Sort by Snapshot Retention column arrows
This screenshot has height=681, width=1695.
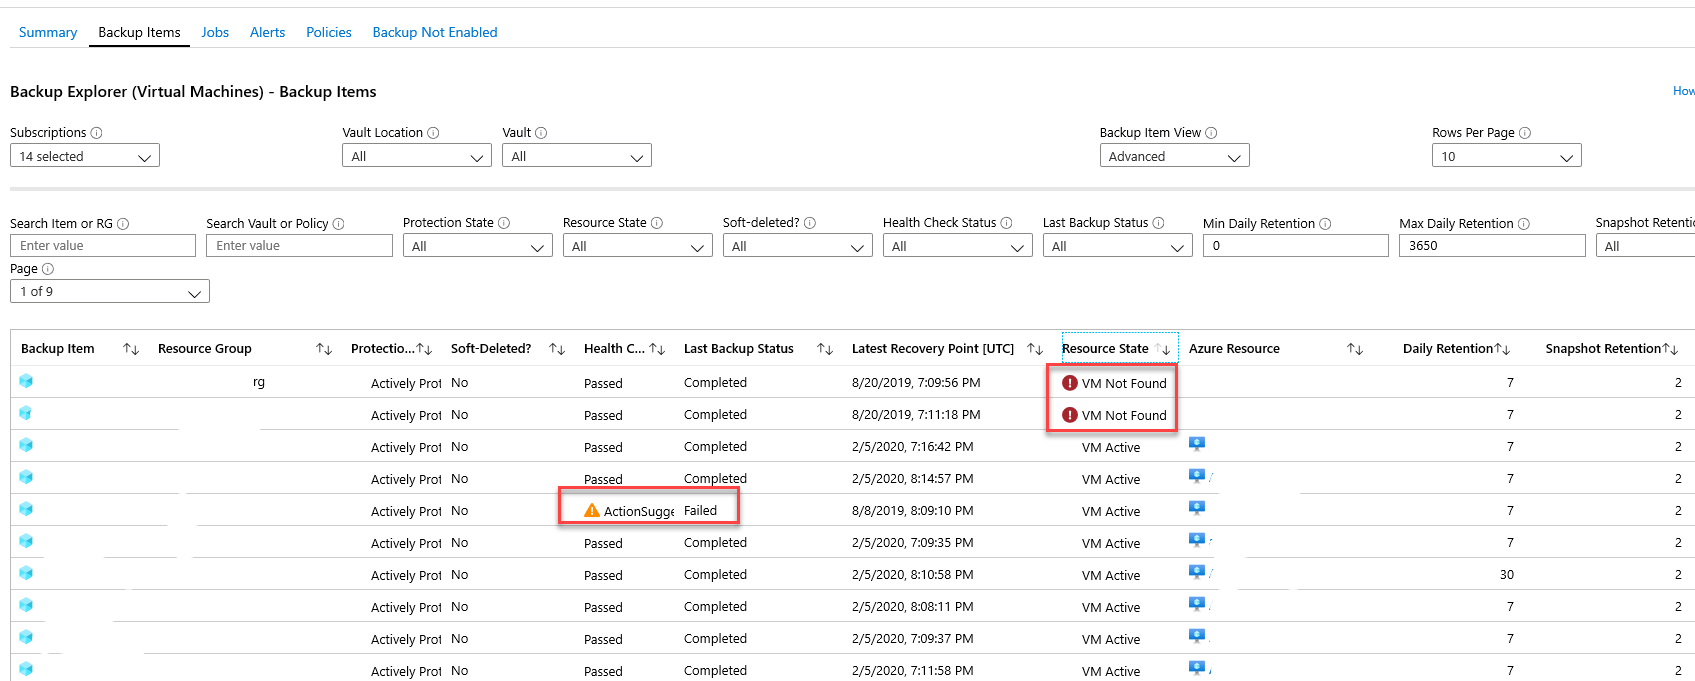click(1670, 349)
